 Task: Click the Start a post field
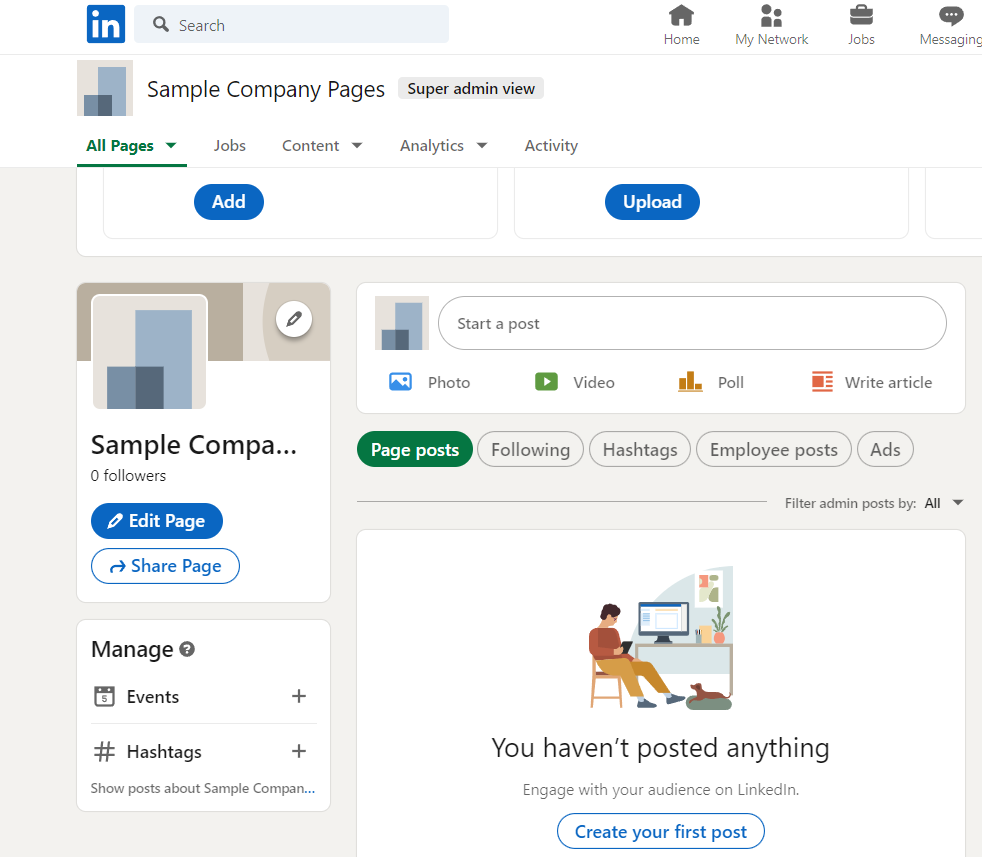click(692, 323)
